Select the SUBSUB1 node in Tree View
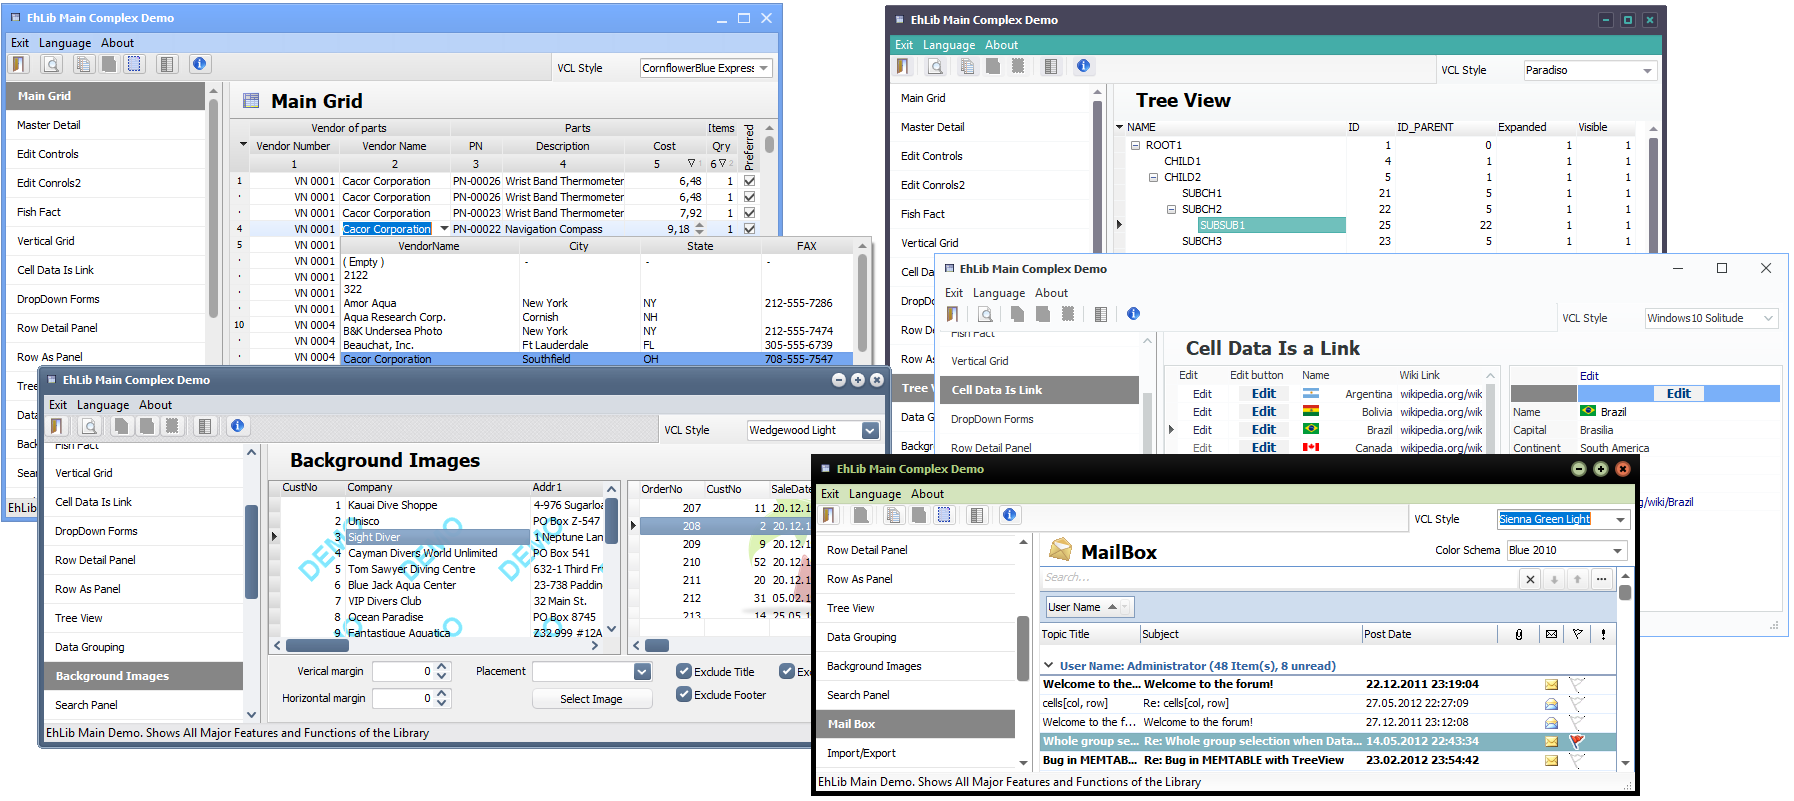 pos(1271,225)
